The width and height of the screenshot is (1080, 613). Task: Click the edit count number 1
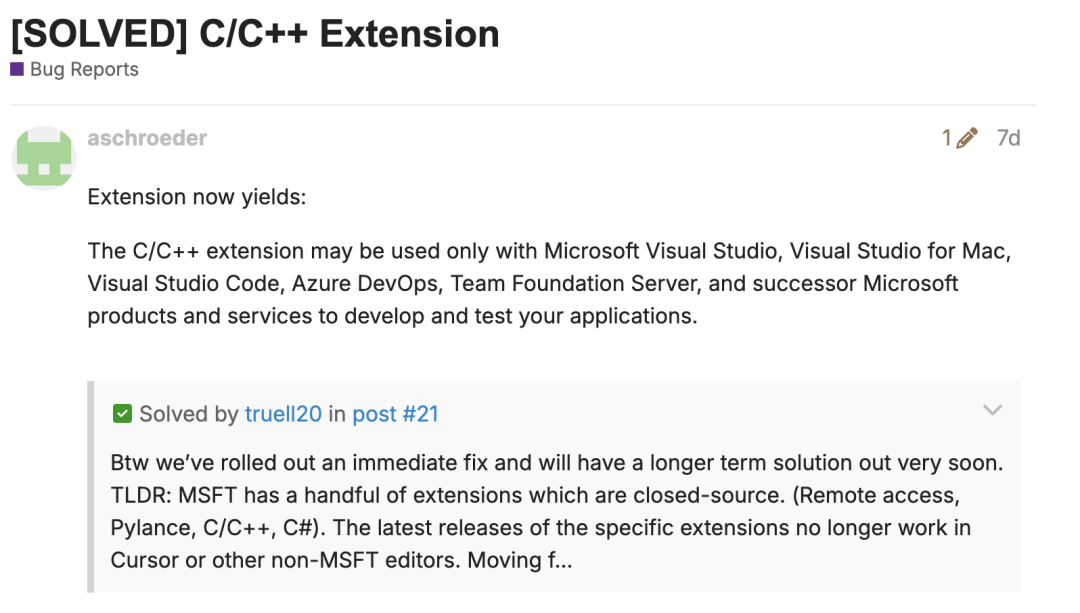pos(946,138)
